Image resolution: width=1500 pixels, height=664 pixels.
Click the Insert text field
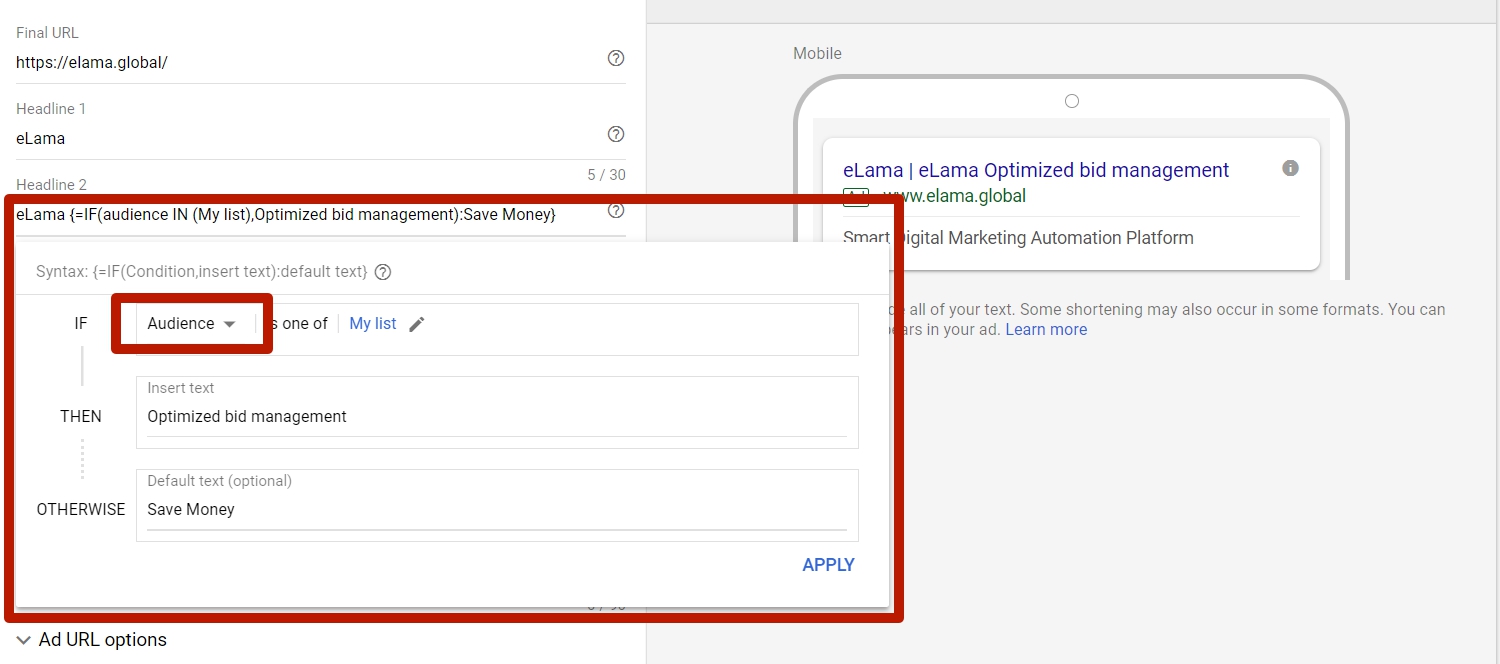click(497, 416)
